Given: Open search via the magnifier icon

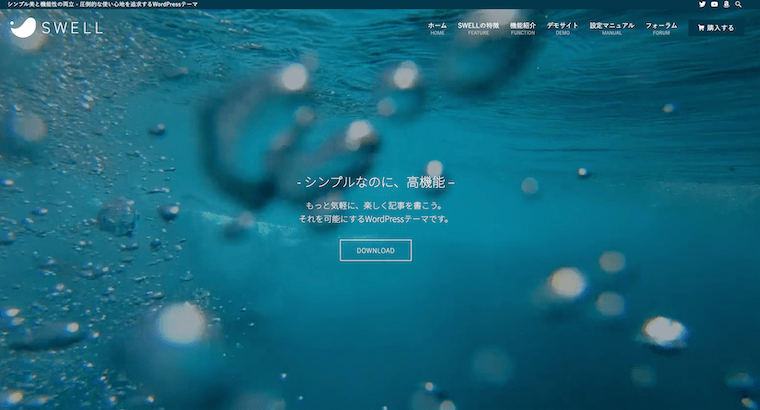Looking at the screenshot, I should pyautogui.click(x=739, y=5).
